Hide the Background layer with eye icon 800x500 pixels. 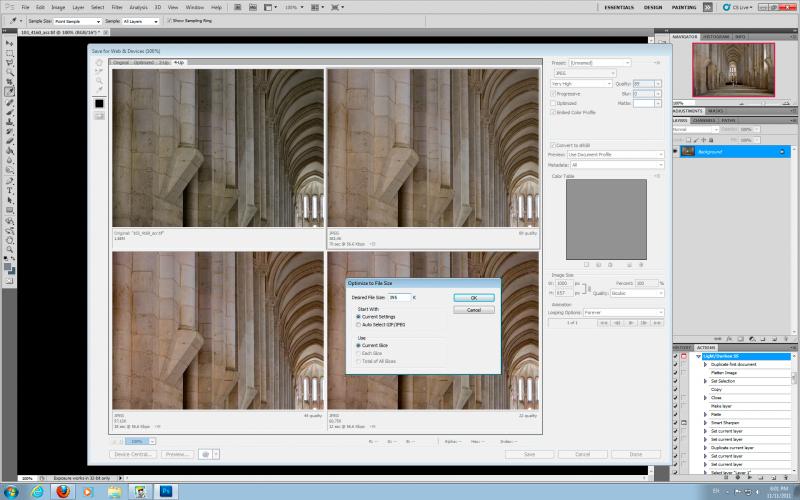click(x=676, y=152)
